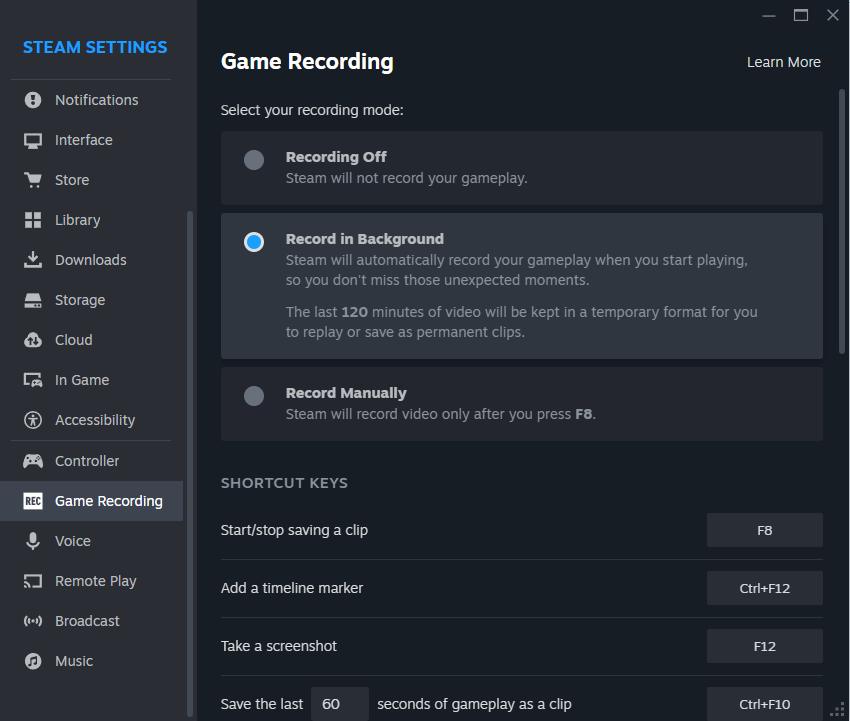Viewport: 850px width, 721px height.
Task: Click the Controller gamepad icon
Action: [x=33, y=461]
